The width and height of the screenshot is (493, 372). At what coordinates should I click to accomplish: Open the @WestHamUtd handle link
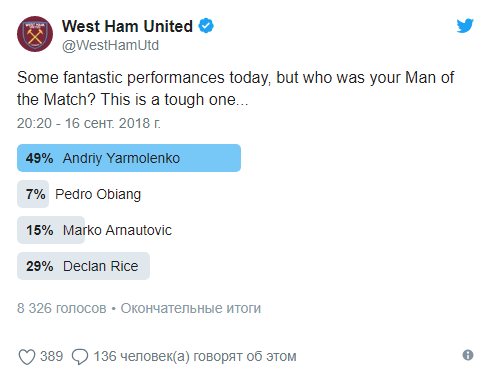tap(110, 45)
